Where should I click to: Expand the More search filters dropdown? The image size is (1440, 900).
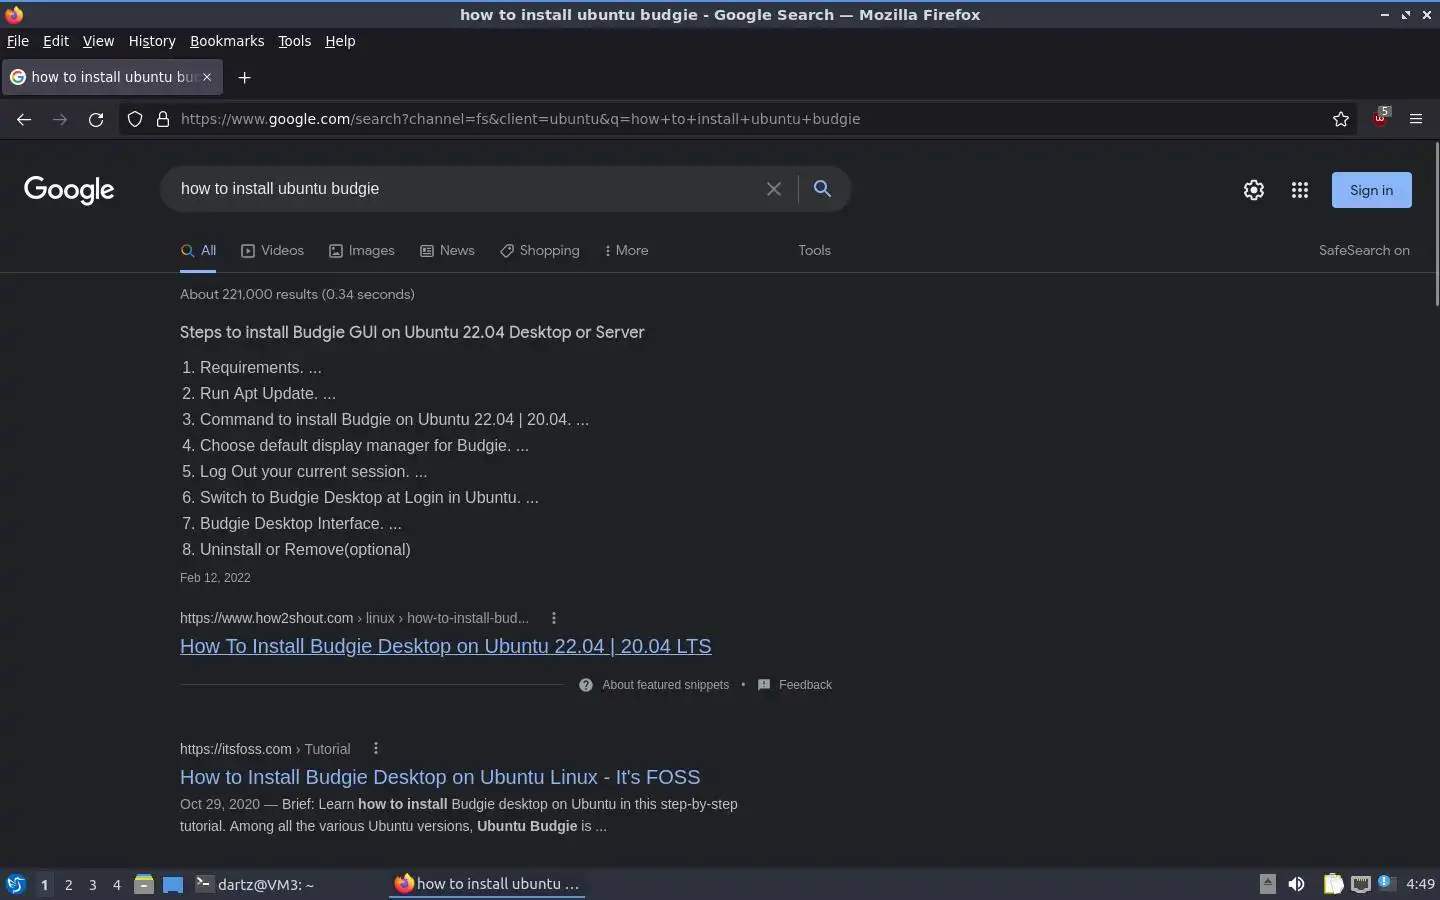[626, 250]
